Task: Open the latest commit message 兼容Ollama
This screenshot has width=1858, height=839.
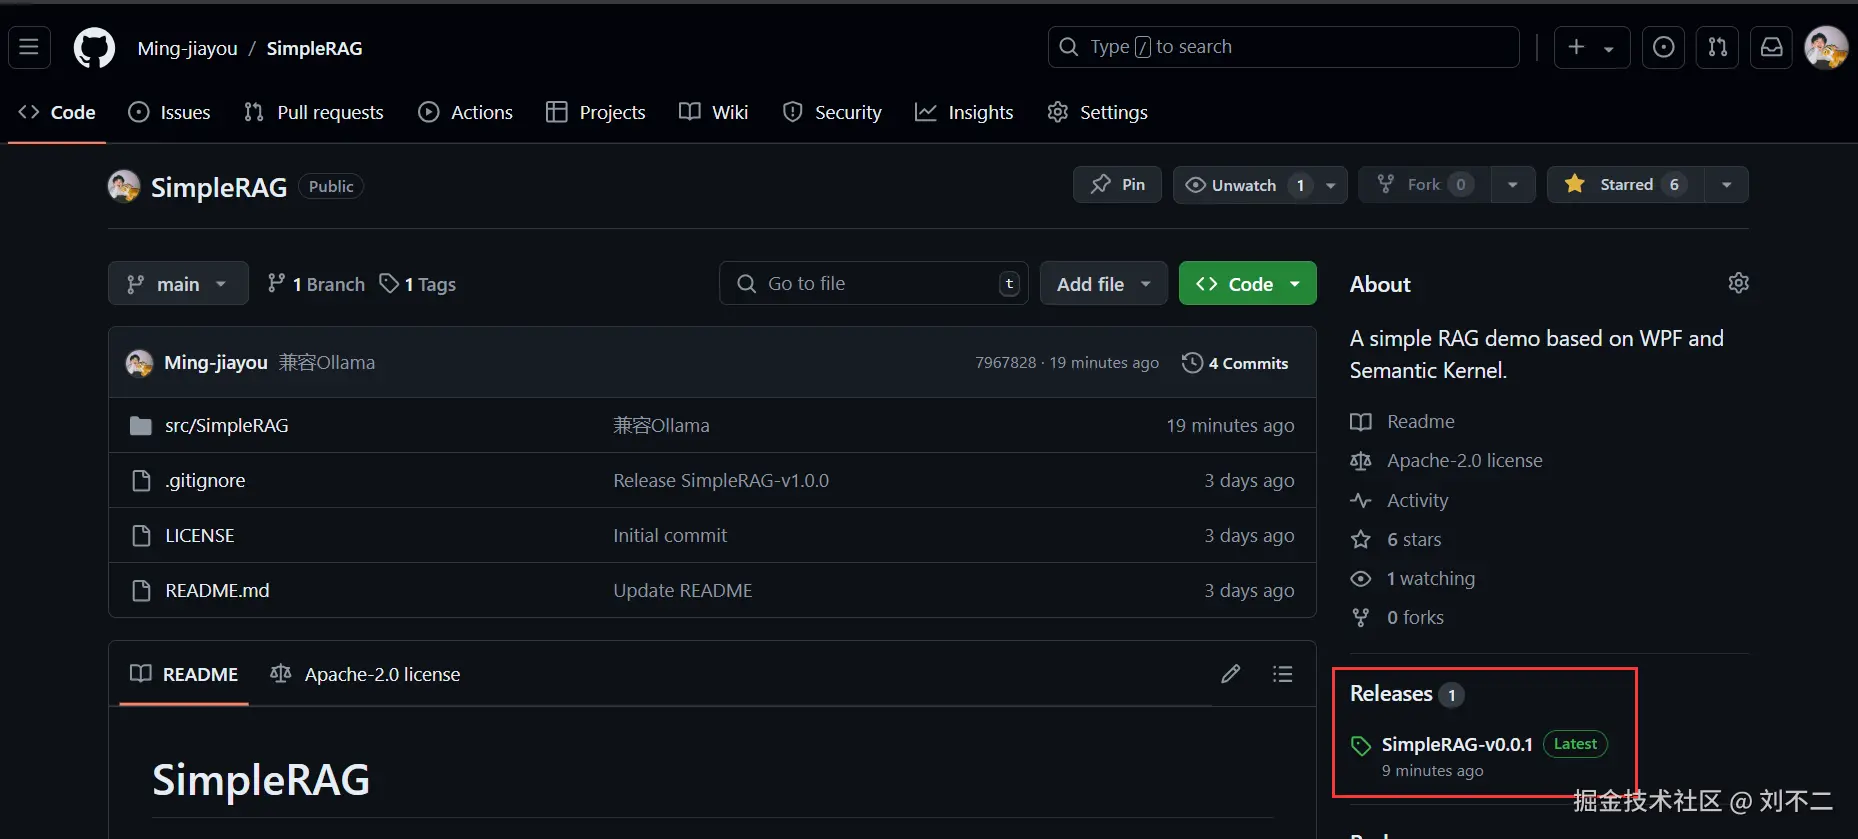Action: click(327, 362)
